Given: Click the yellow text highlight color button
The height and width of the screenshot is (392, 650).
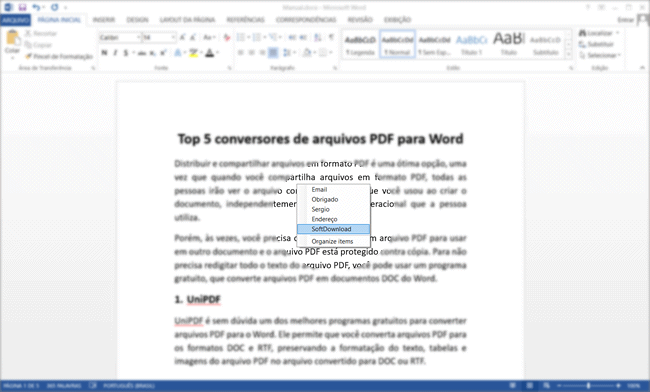Looking at the screenshot, I should [193, 53].
